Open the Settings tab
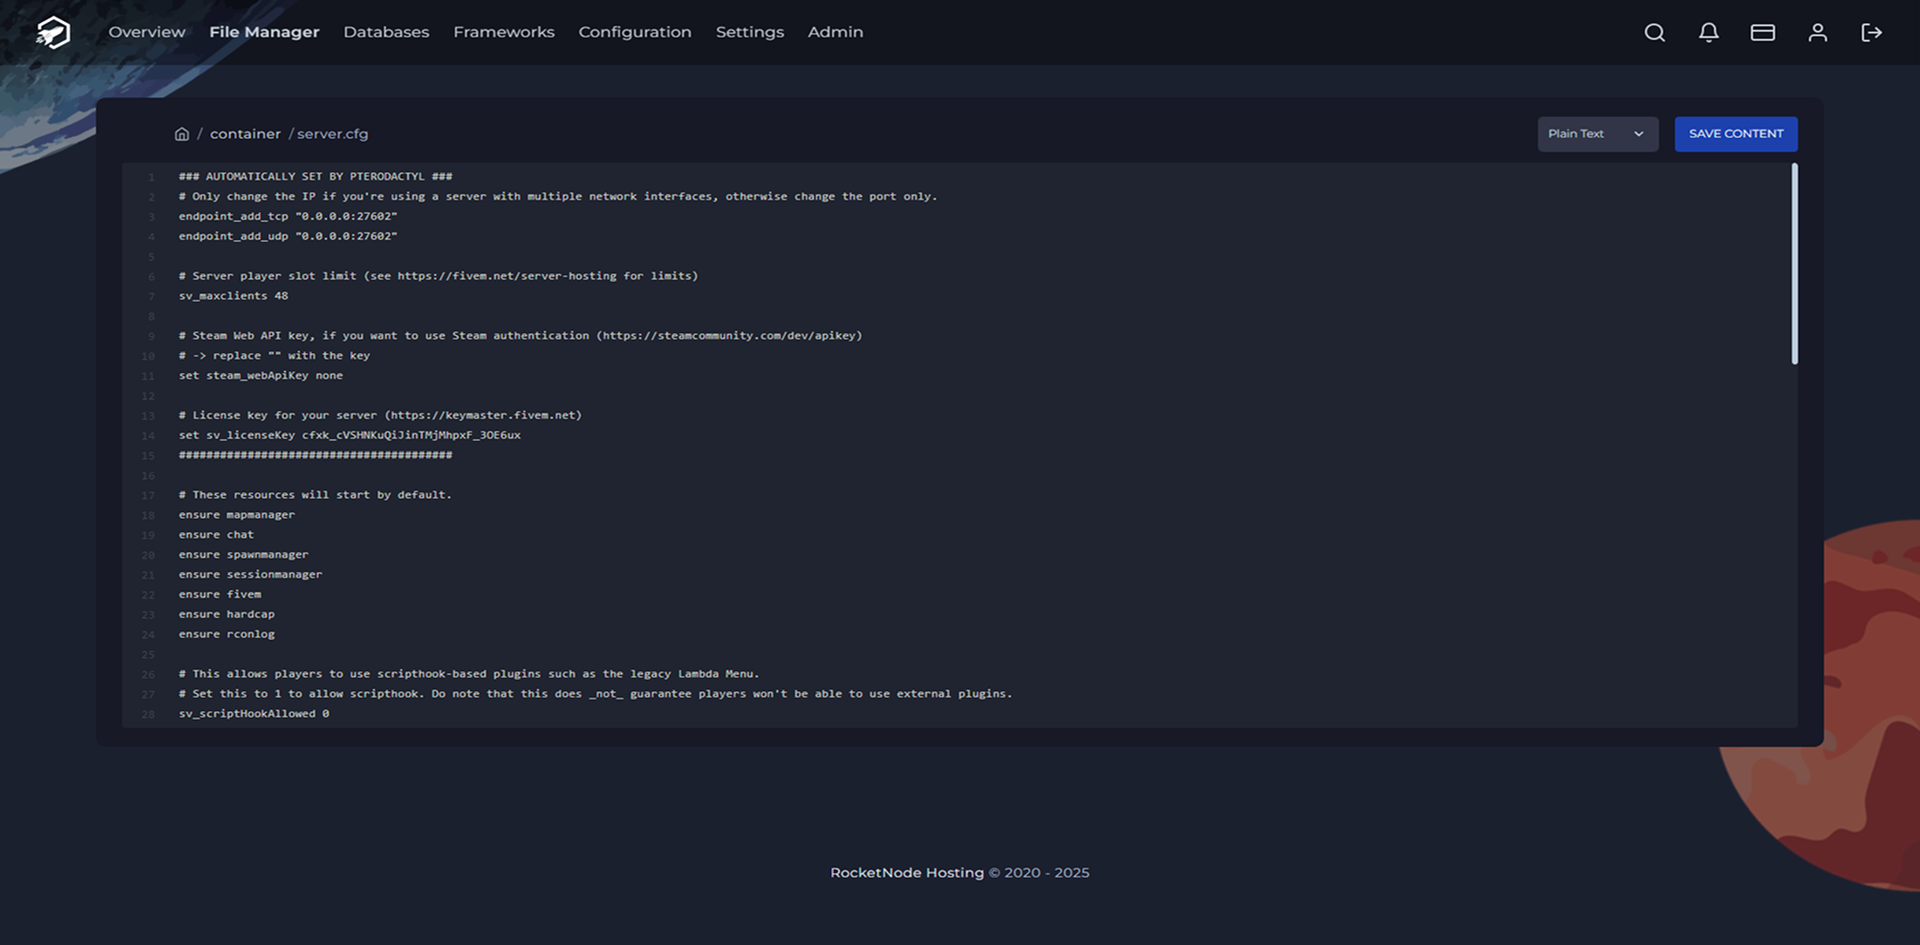1920x945 pixels. click(749, 32)
